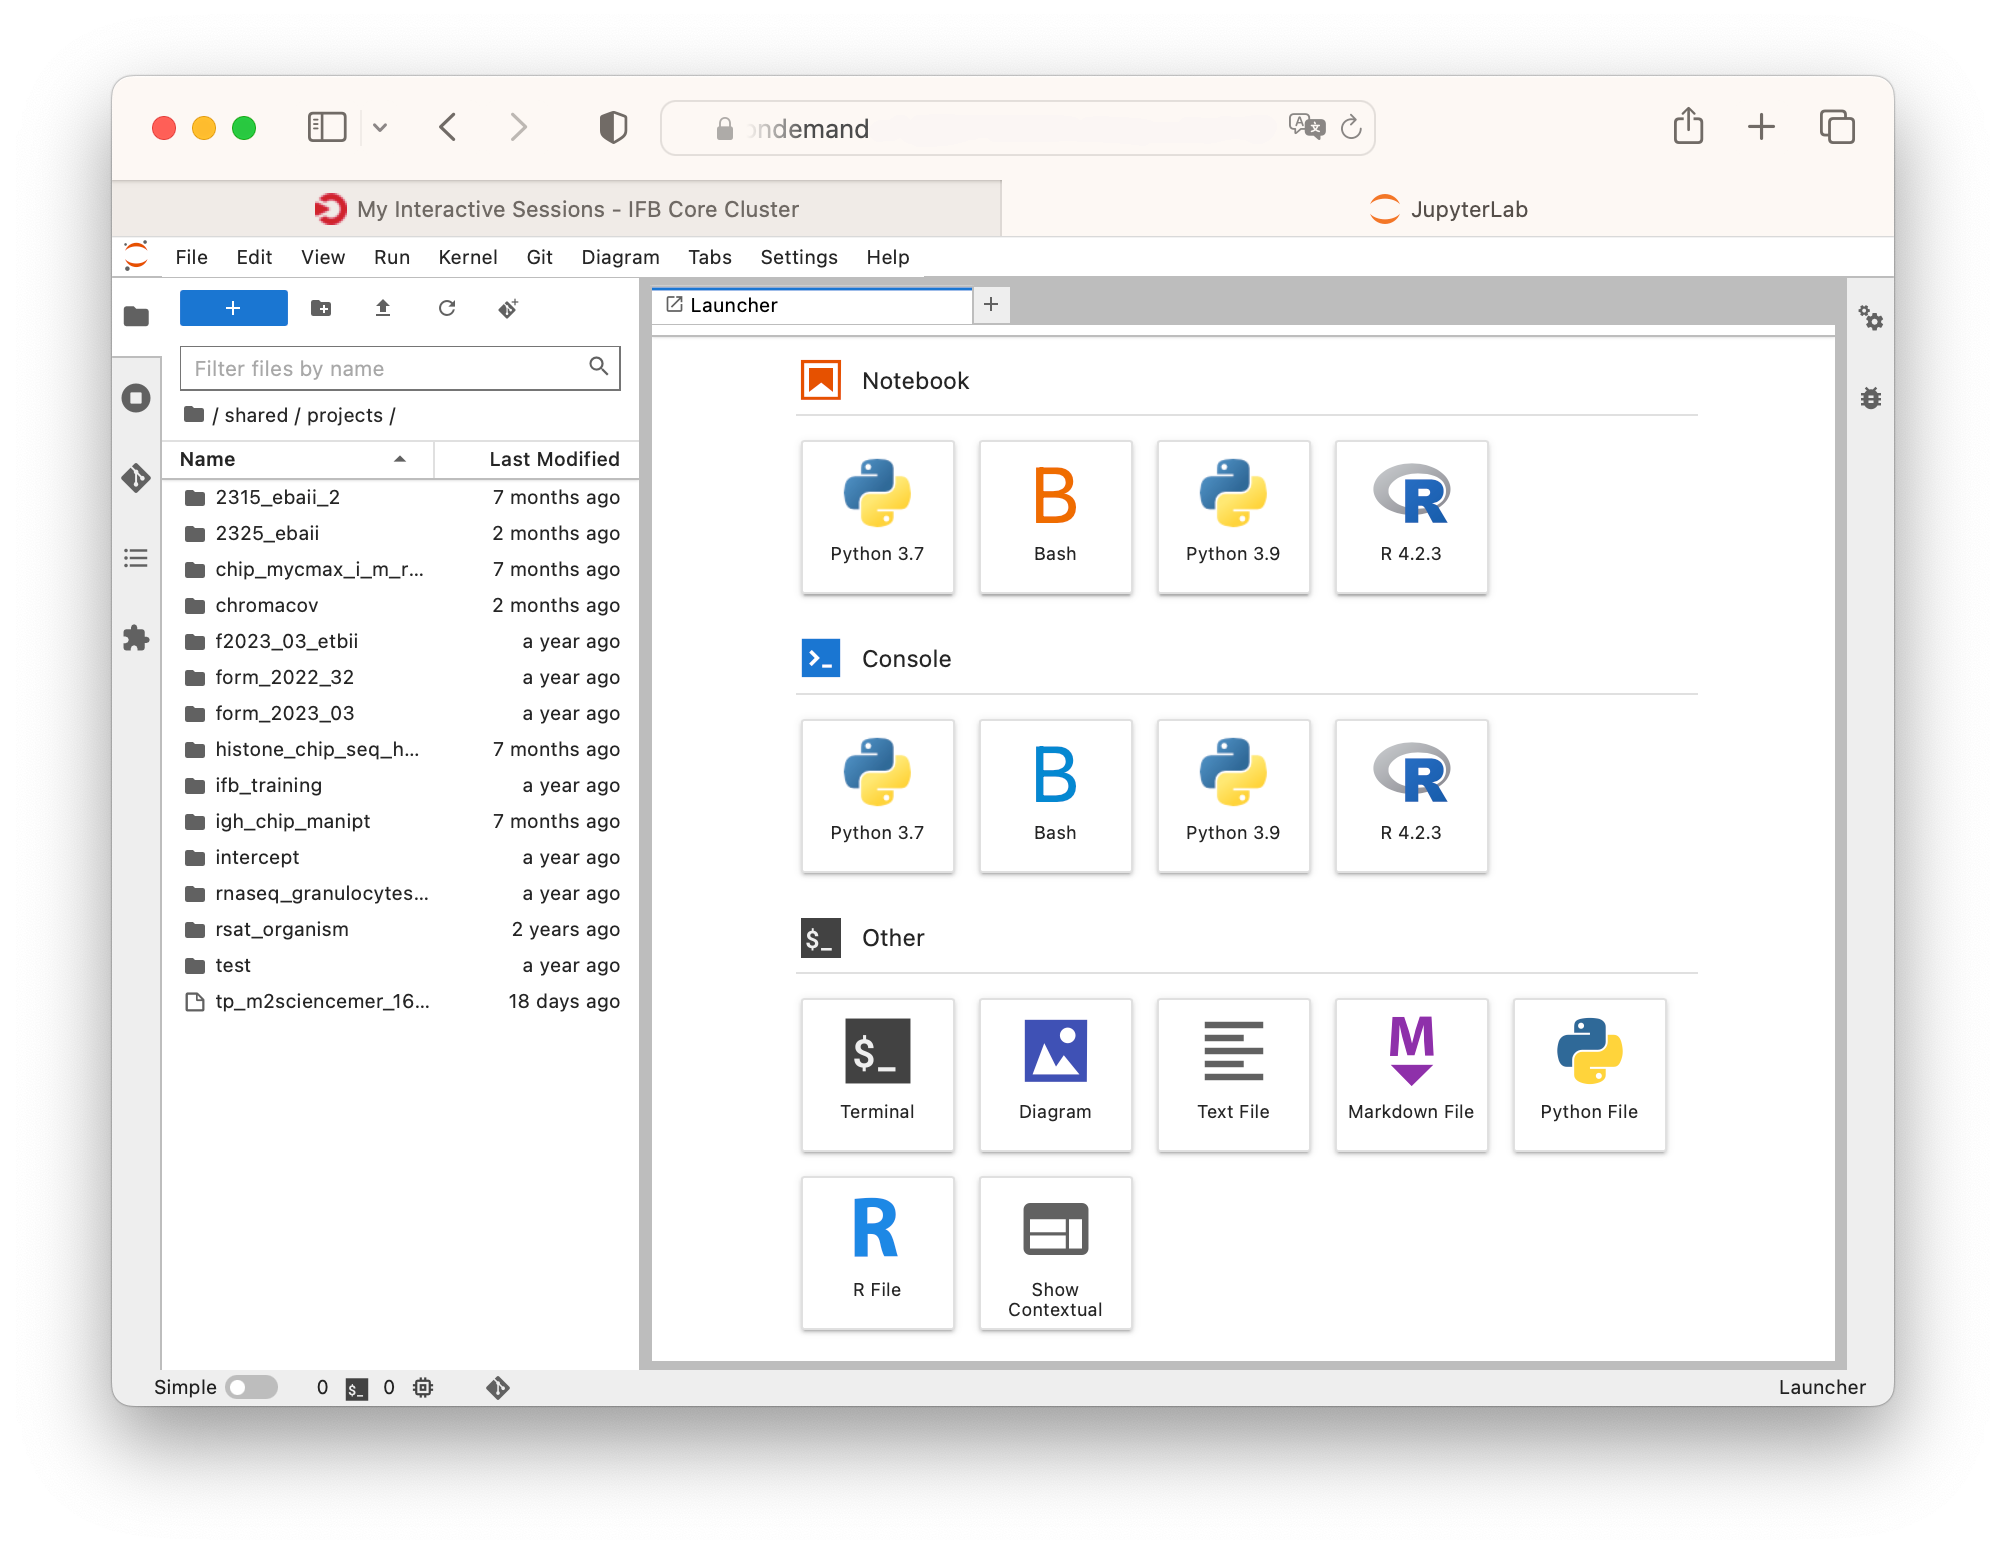Select the Launcher tab
The width and height of the screenshot is (2006, 1554).
811,305
